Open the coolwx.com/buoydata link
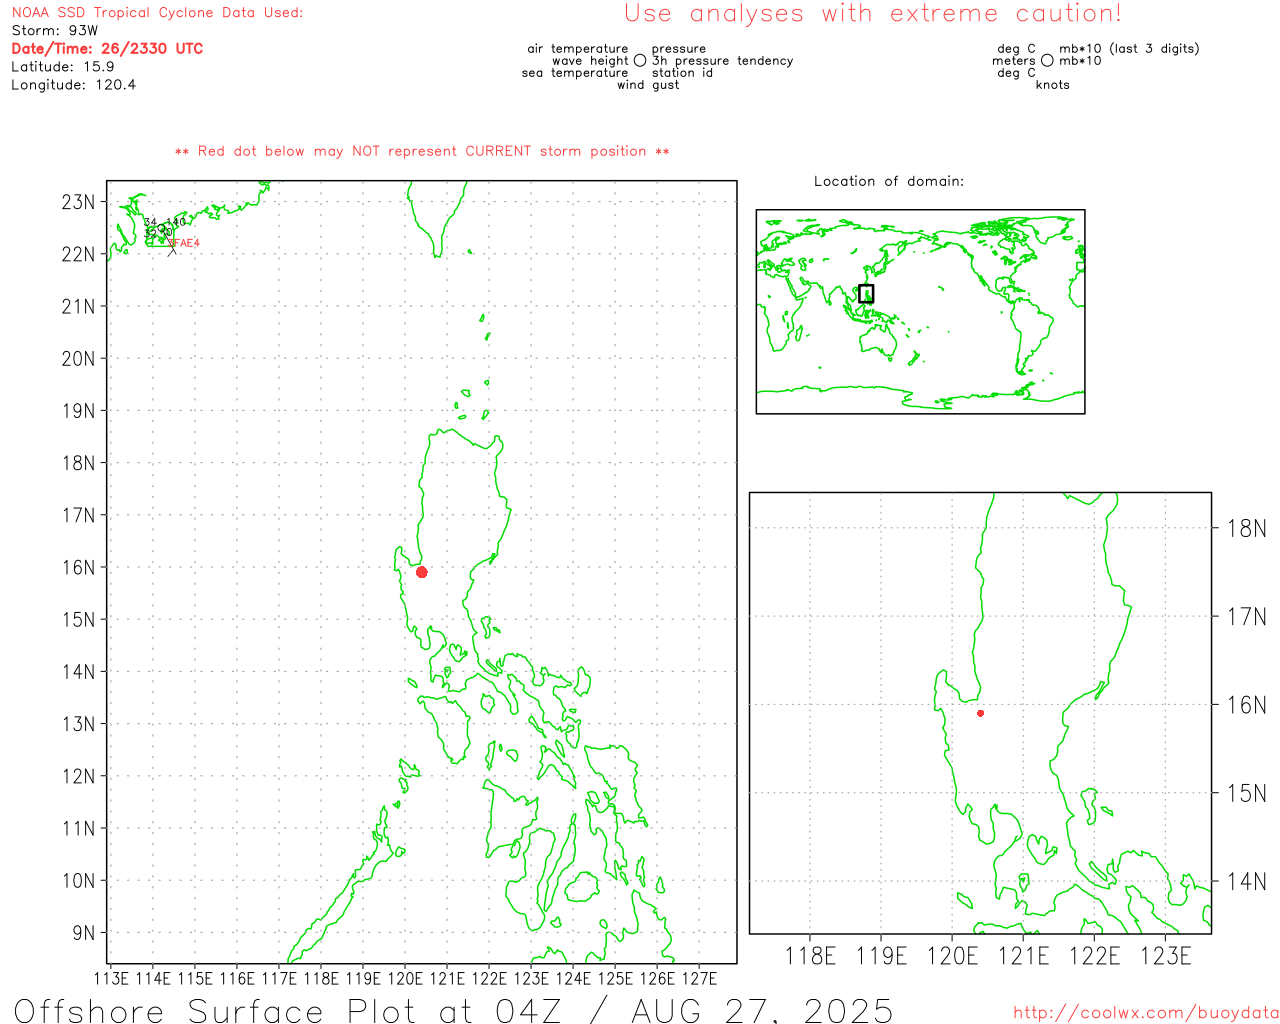 click(x=1146, y=1013)
